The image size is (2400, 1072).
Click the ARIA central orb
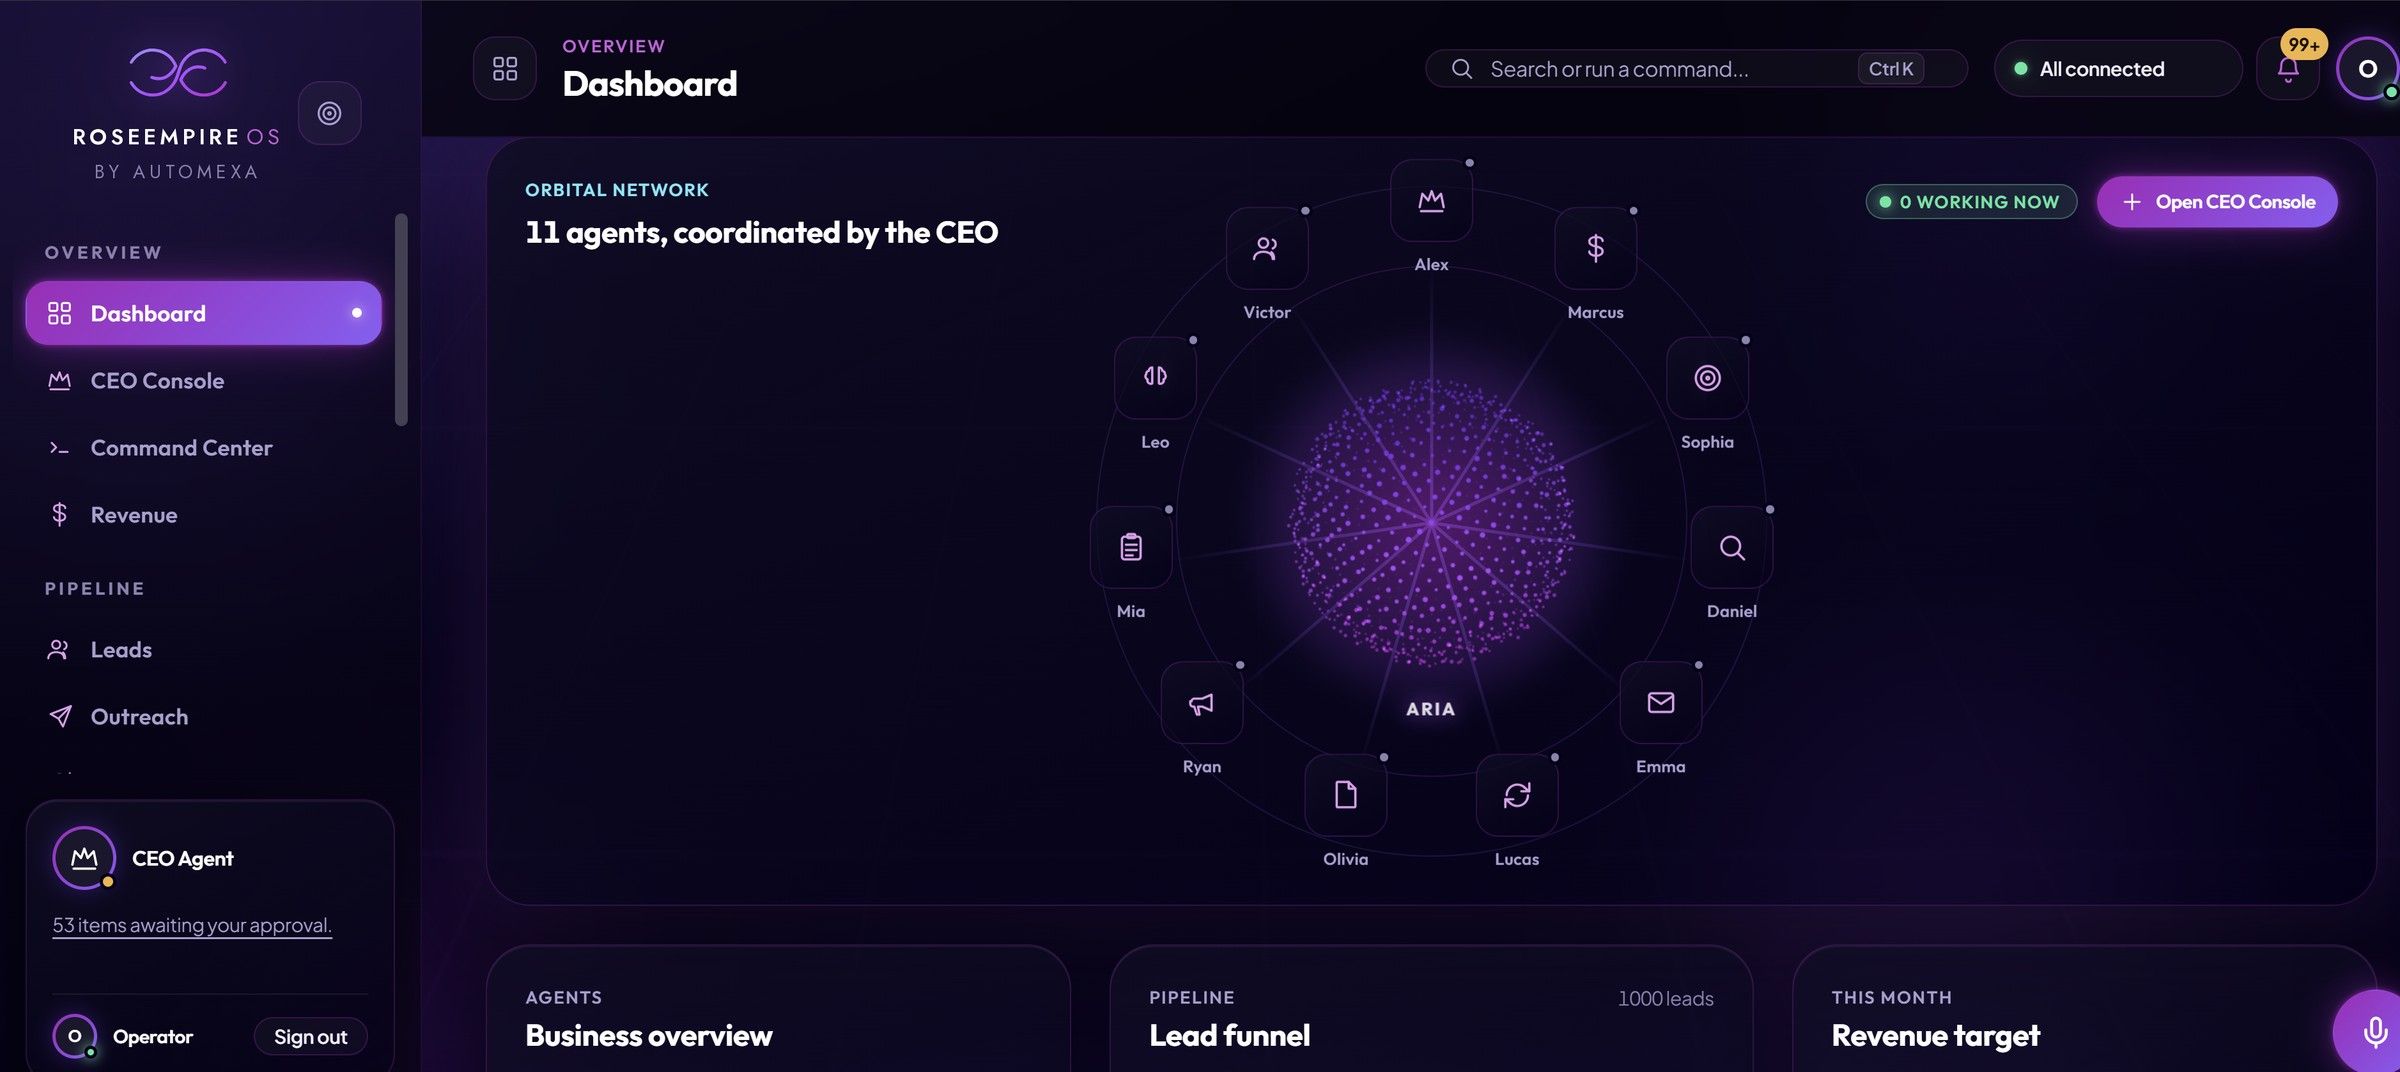(1431, 522)
